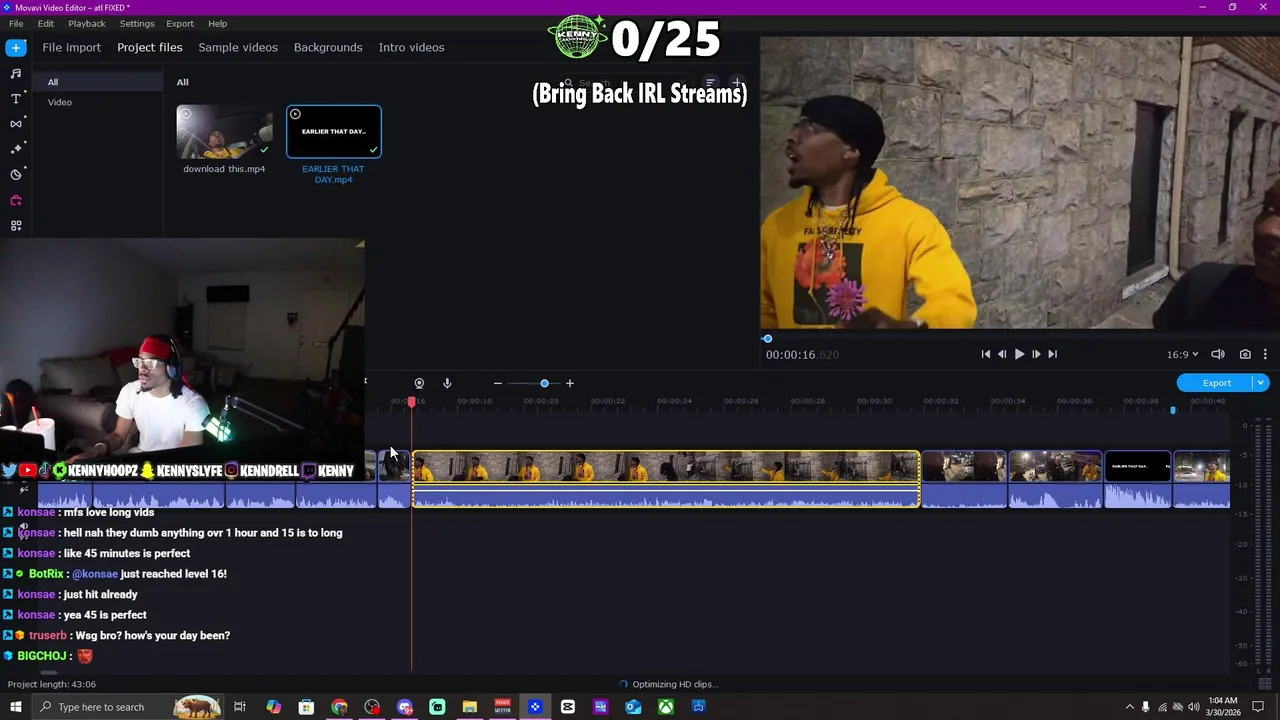Zoom in timeline with plus icon
This screenshot has height=720, width=1280.
570,383
